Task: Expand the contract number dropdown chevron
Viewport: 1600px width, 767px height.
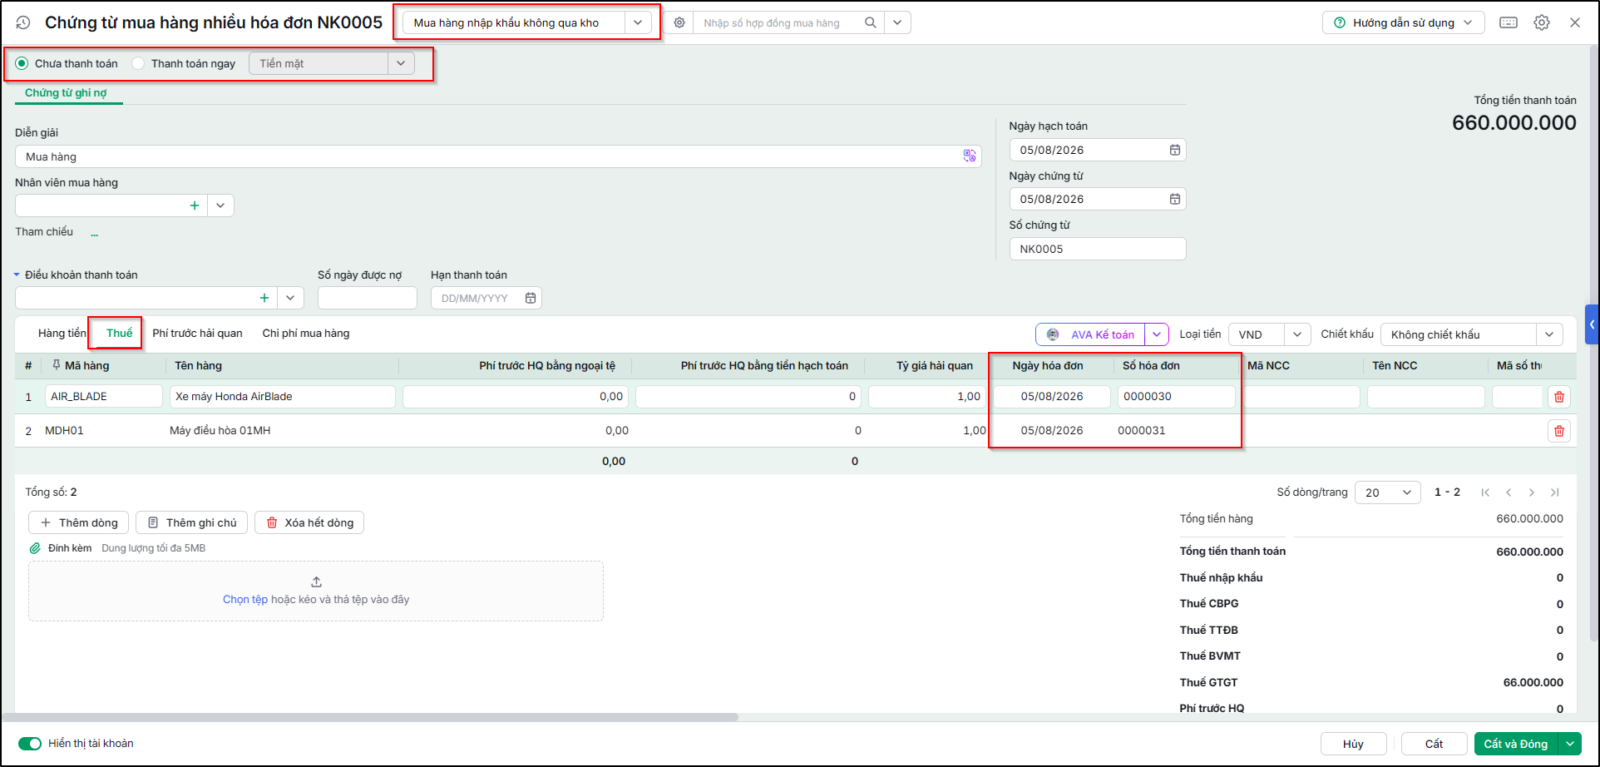Action: click(x=897, y=22)
